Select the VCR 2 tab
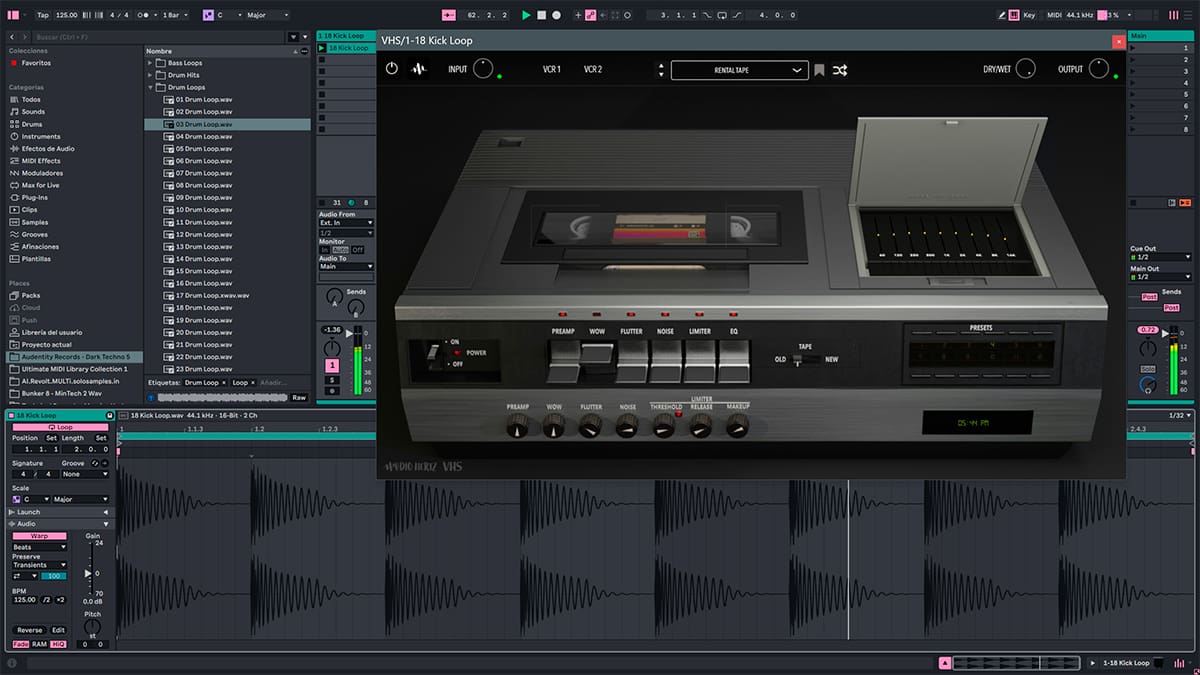The width and height of the screenshot is (1200, 675). coord(593,69)
